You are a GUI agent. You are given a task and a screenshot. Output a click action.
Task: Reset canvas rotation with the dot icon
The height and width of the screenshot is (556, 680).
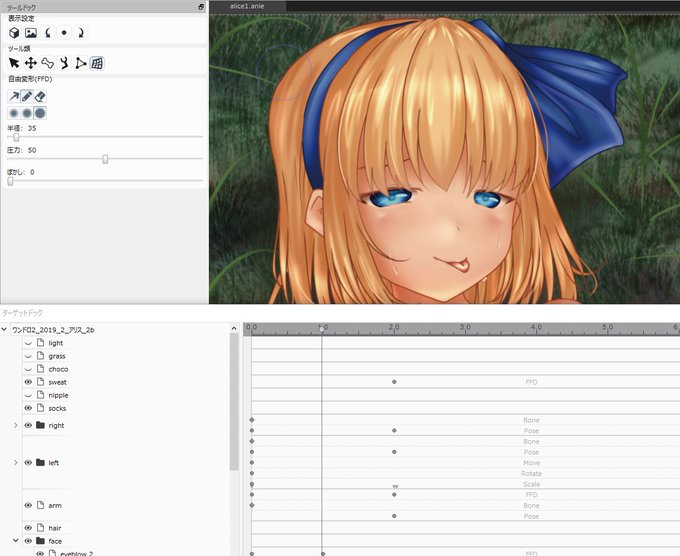coord(64,33)
